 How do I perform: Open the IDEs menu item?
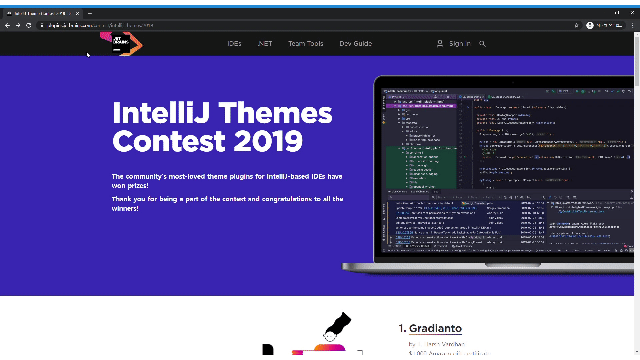(x=234, y=43)
